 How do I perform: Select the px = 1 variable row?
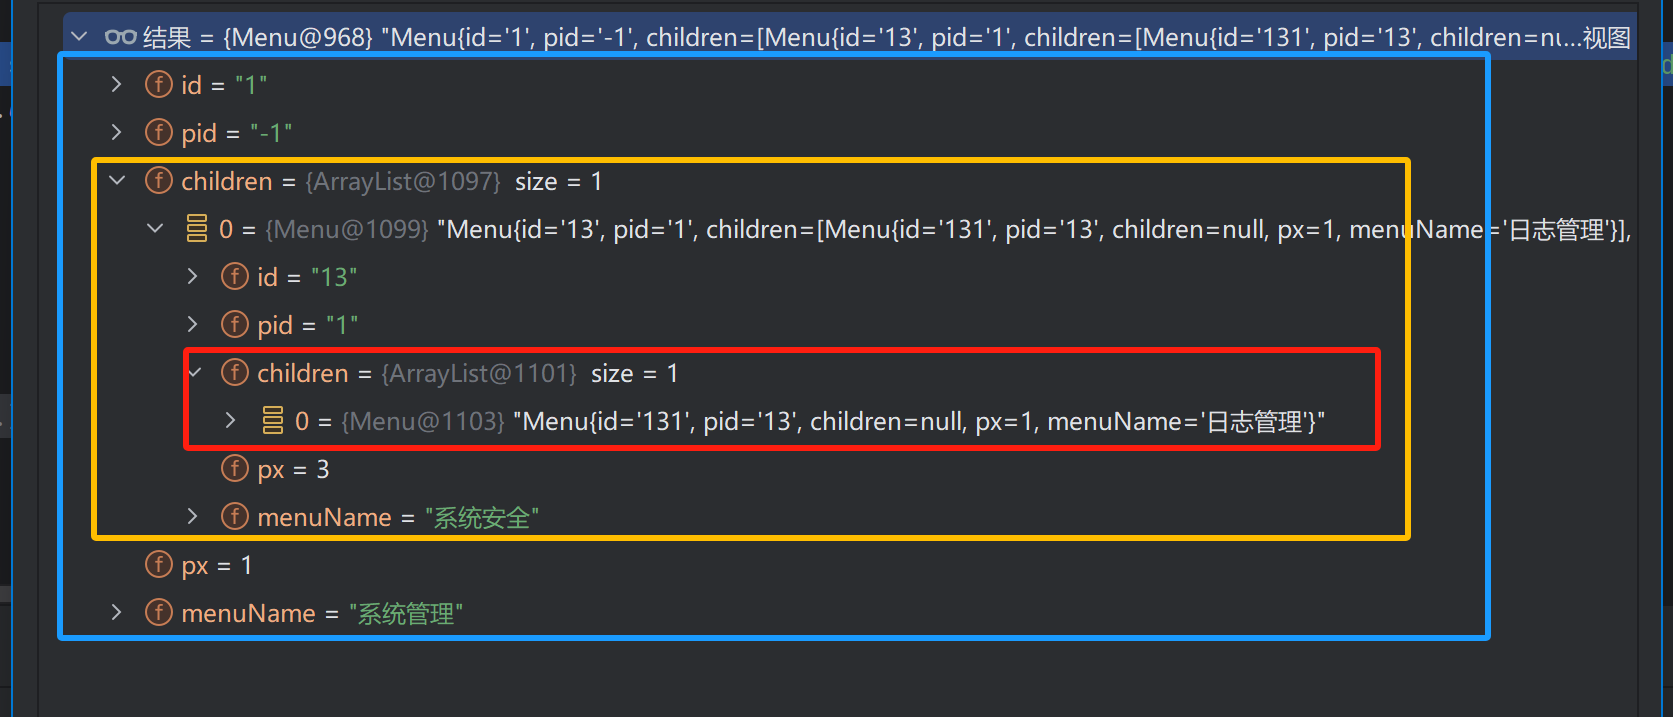(217, 565)
